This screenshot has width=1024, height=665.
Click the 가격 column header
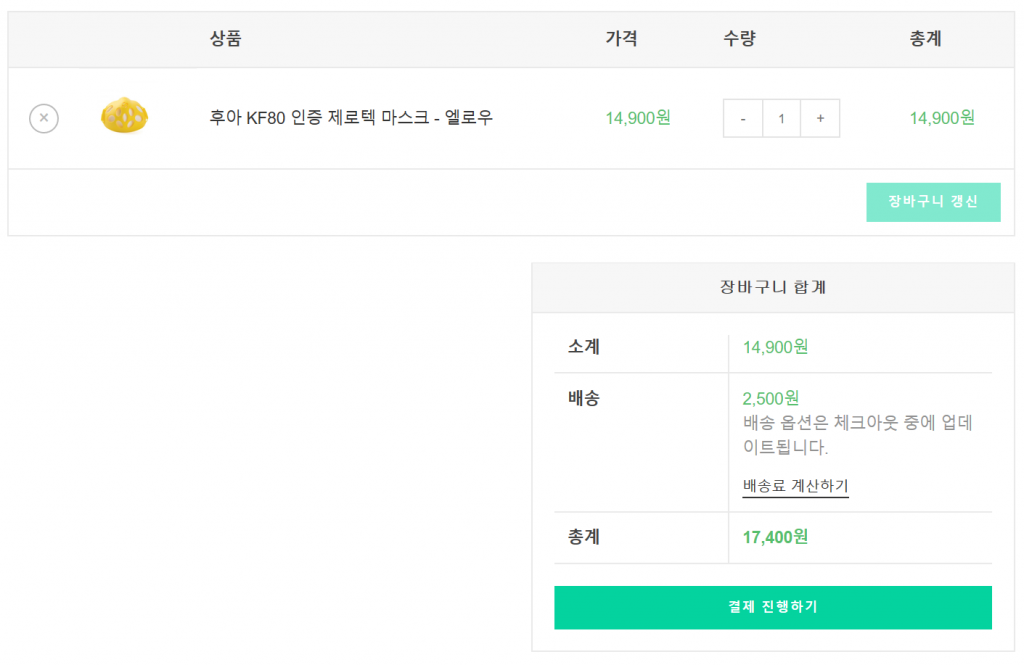(x=621, y=39)
